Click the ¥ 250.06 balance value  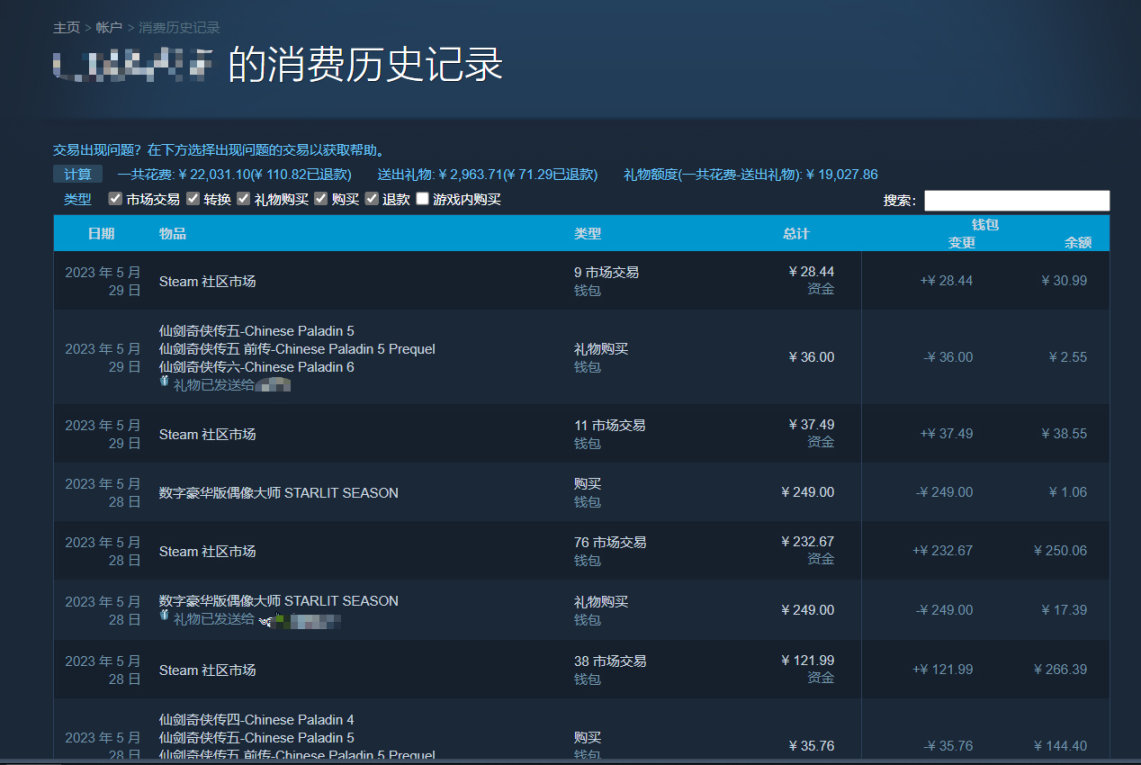1060,551
